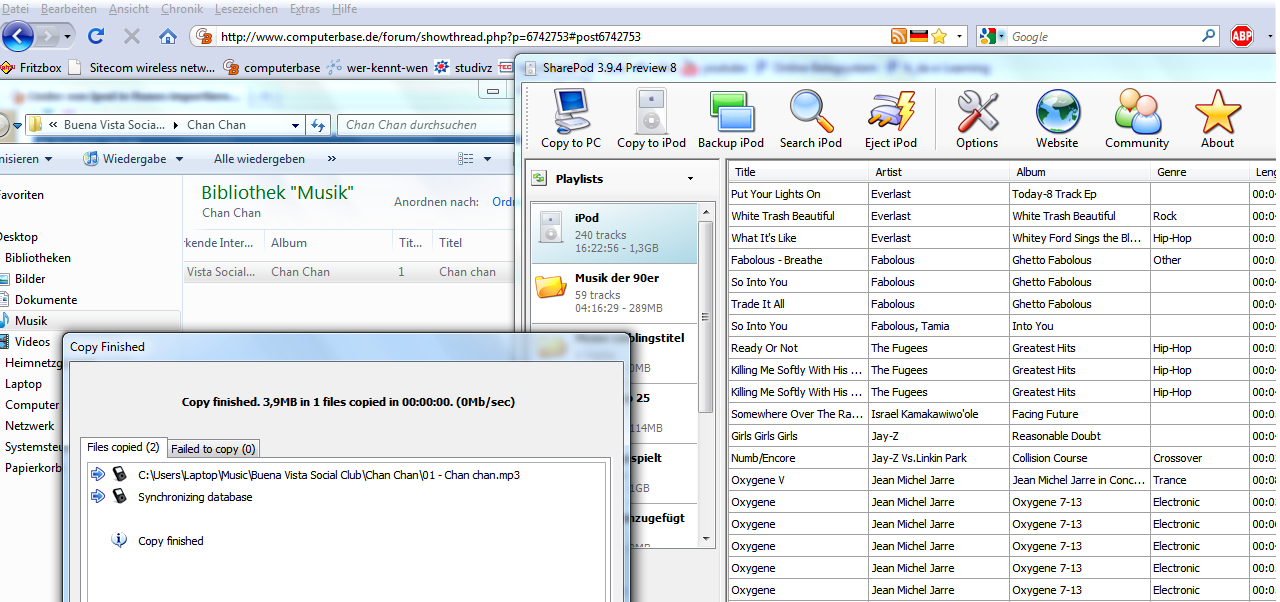The width and height of the screenshot is (1280, 602).
Task: Open the Fritzbox bookmark
Action: click(x=30, y=68)
